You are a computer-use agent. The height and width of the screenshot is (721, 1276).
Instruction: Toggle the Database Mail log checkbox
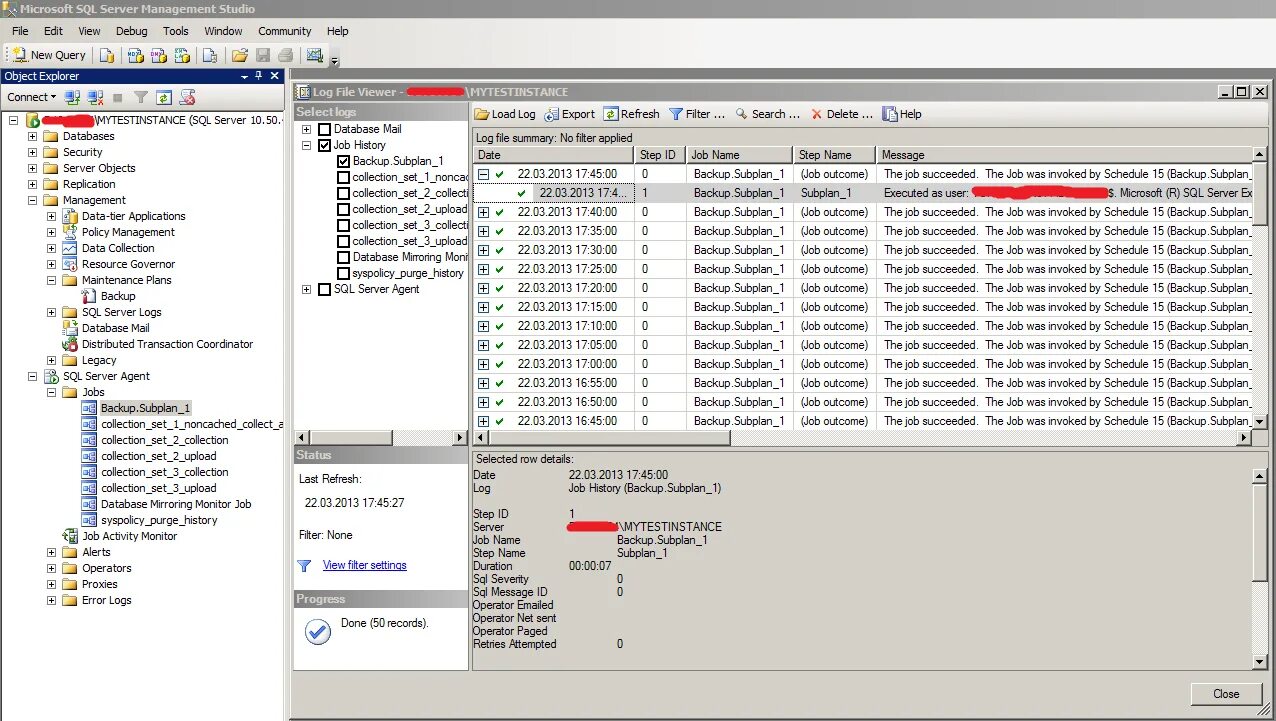click(324, 129)
